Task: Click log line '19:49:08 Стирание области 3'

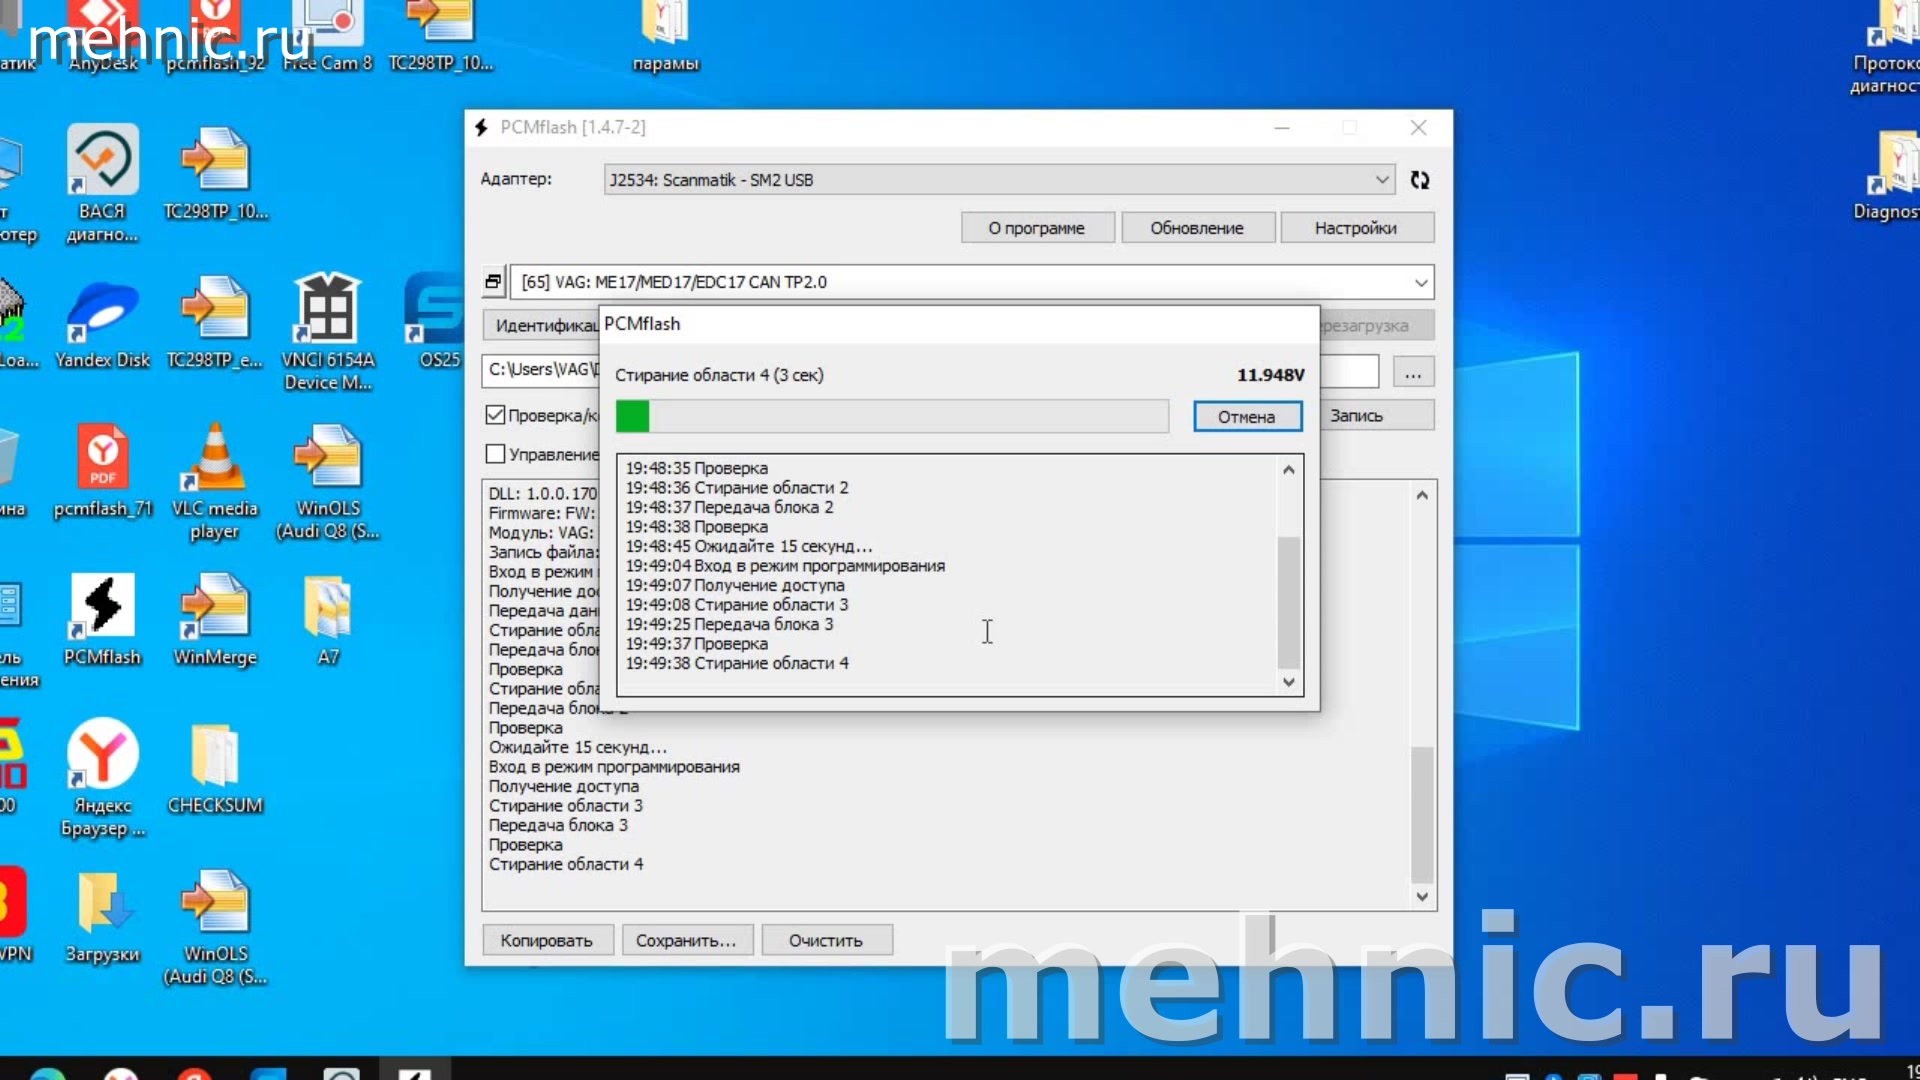Action: point(737,605)
